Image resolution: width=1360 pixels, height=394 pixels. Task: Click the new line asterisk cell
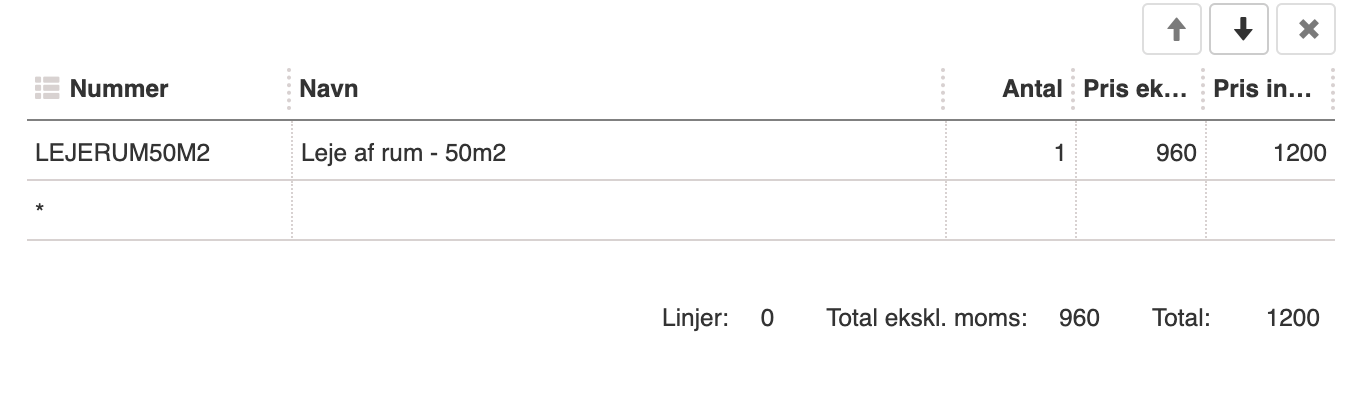(159, 211)
